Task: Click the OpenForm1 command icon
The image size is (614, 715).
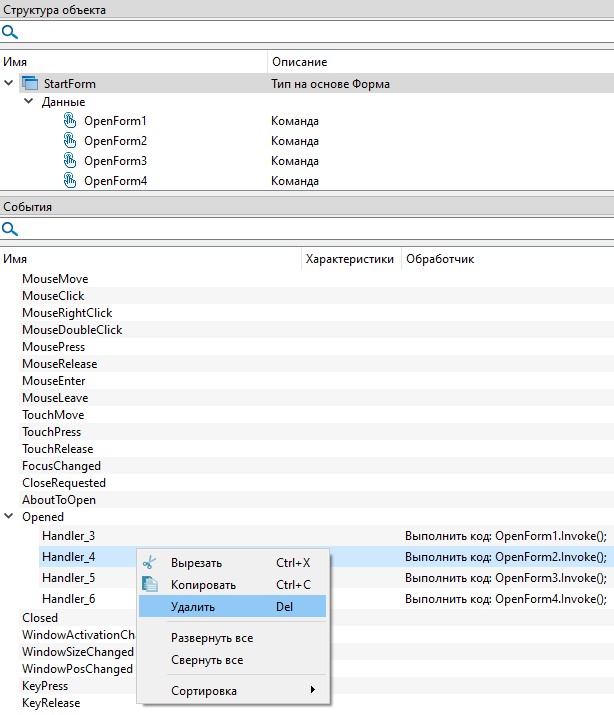Action: (70, 121)
